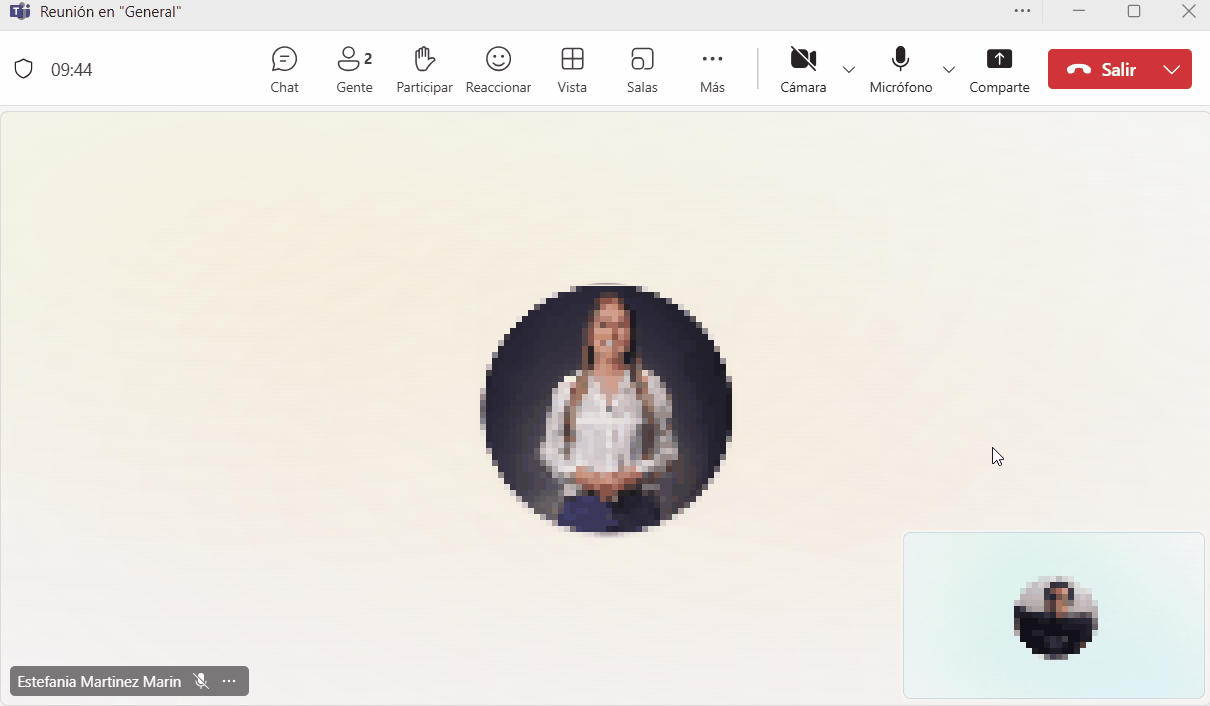Share screen with Comparte
The width and height of the screenshot is (1210, 706).
(999, 69)
